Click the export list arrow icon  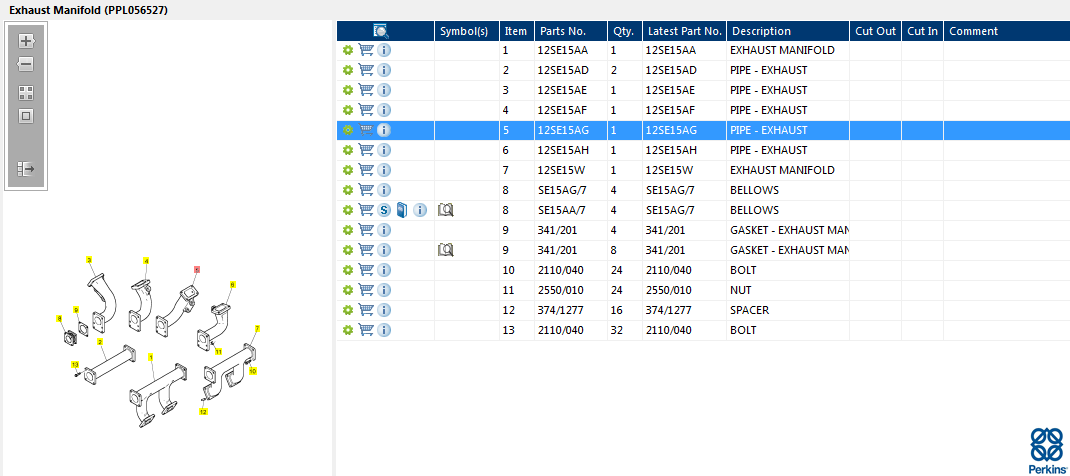click(26, 169)
